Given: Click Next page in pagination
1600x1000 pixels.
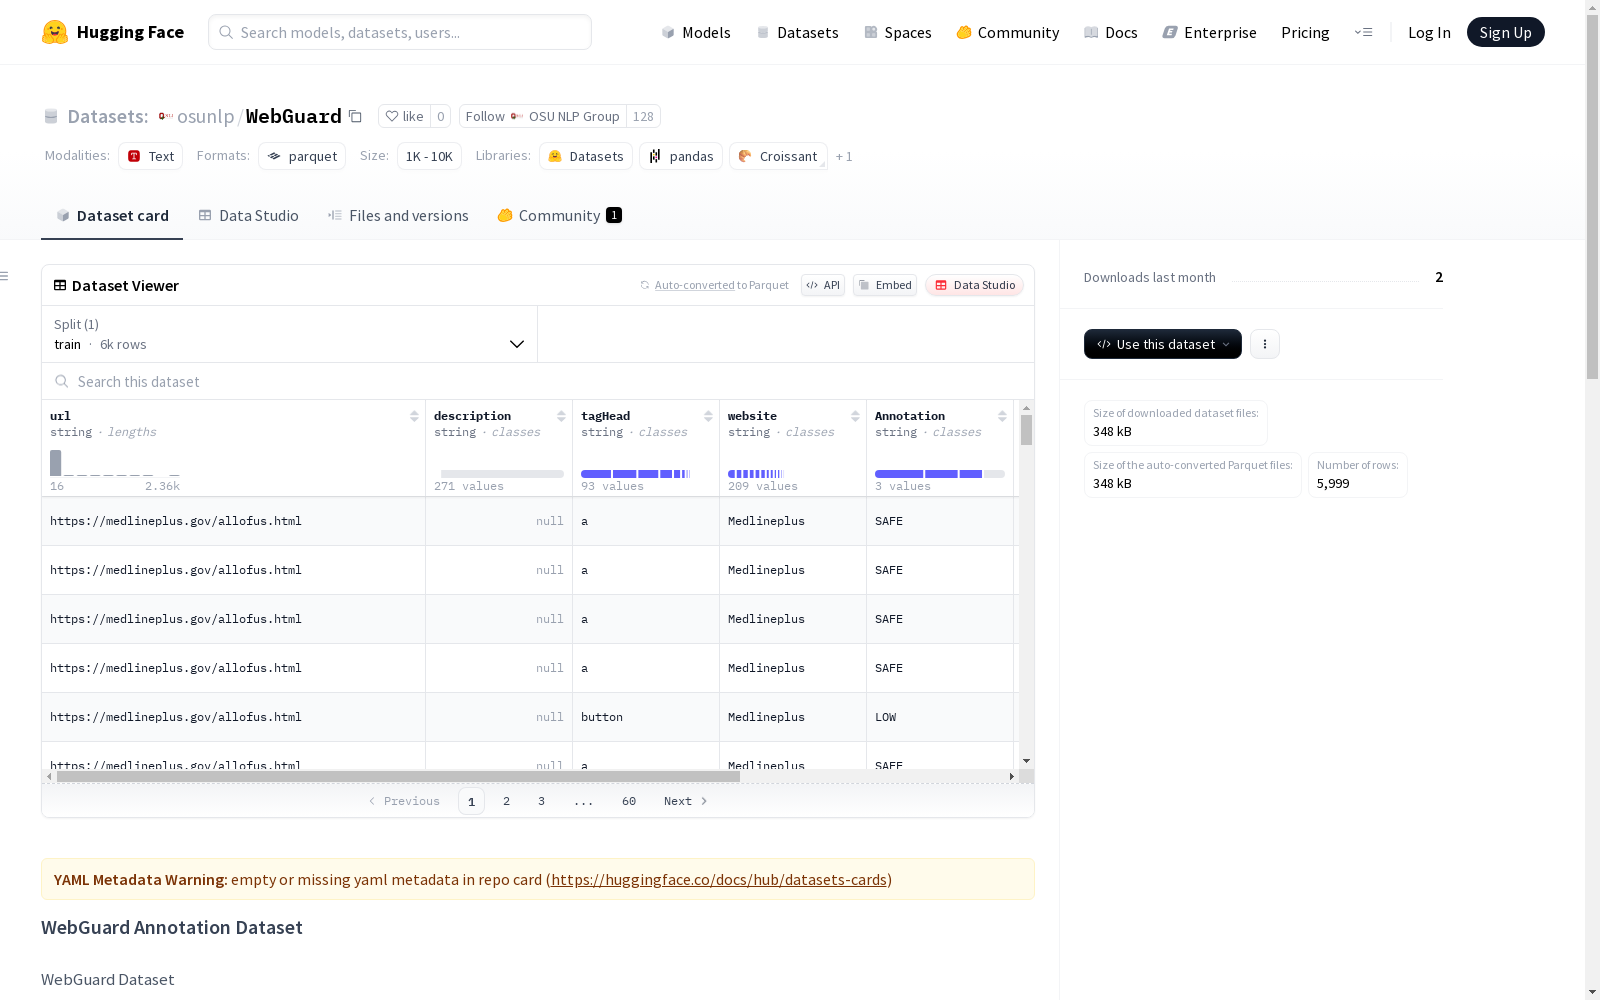Looking at the screenshot, I should (x=686, y=801).
